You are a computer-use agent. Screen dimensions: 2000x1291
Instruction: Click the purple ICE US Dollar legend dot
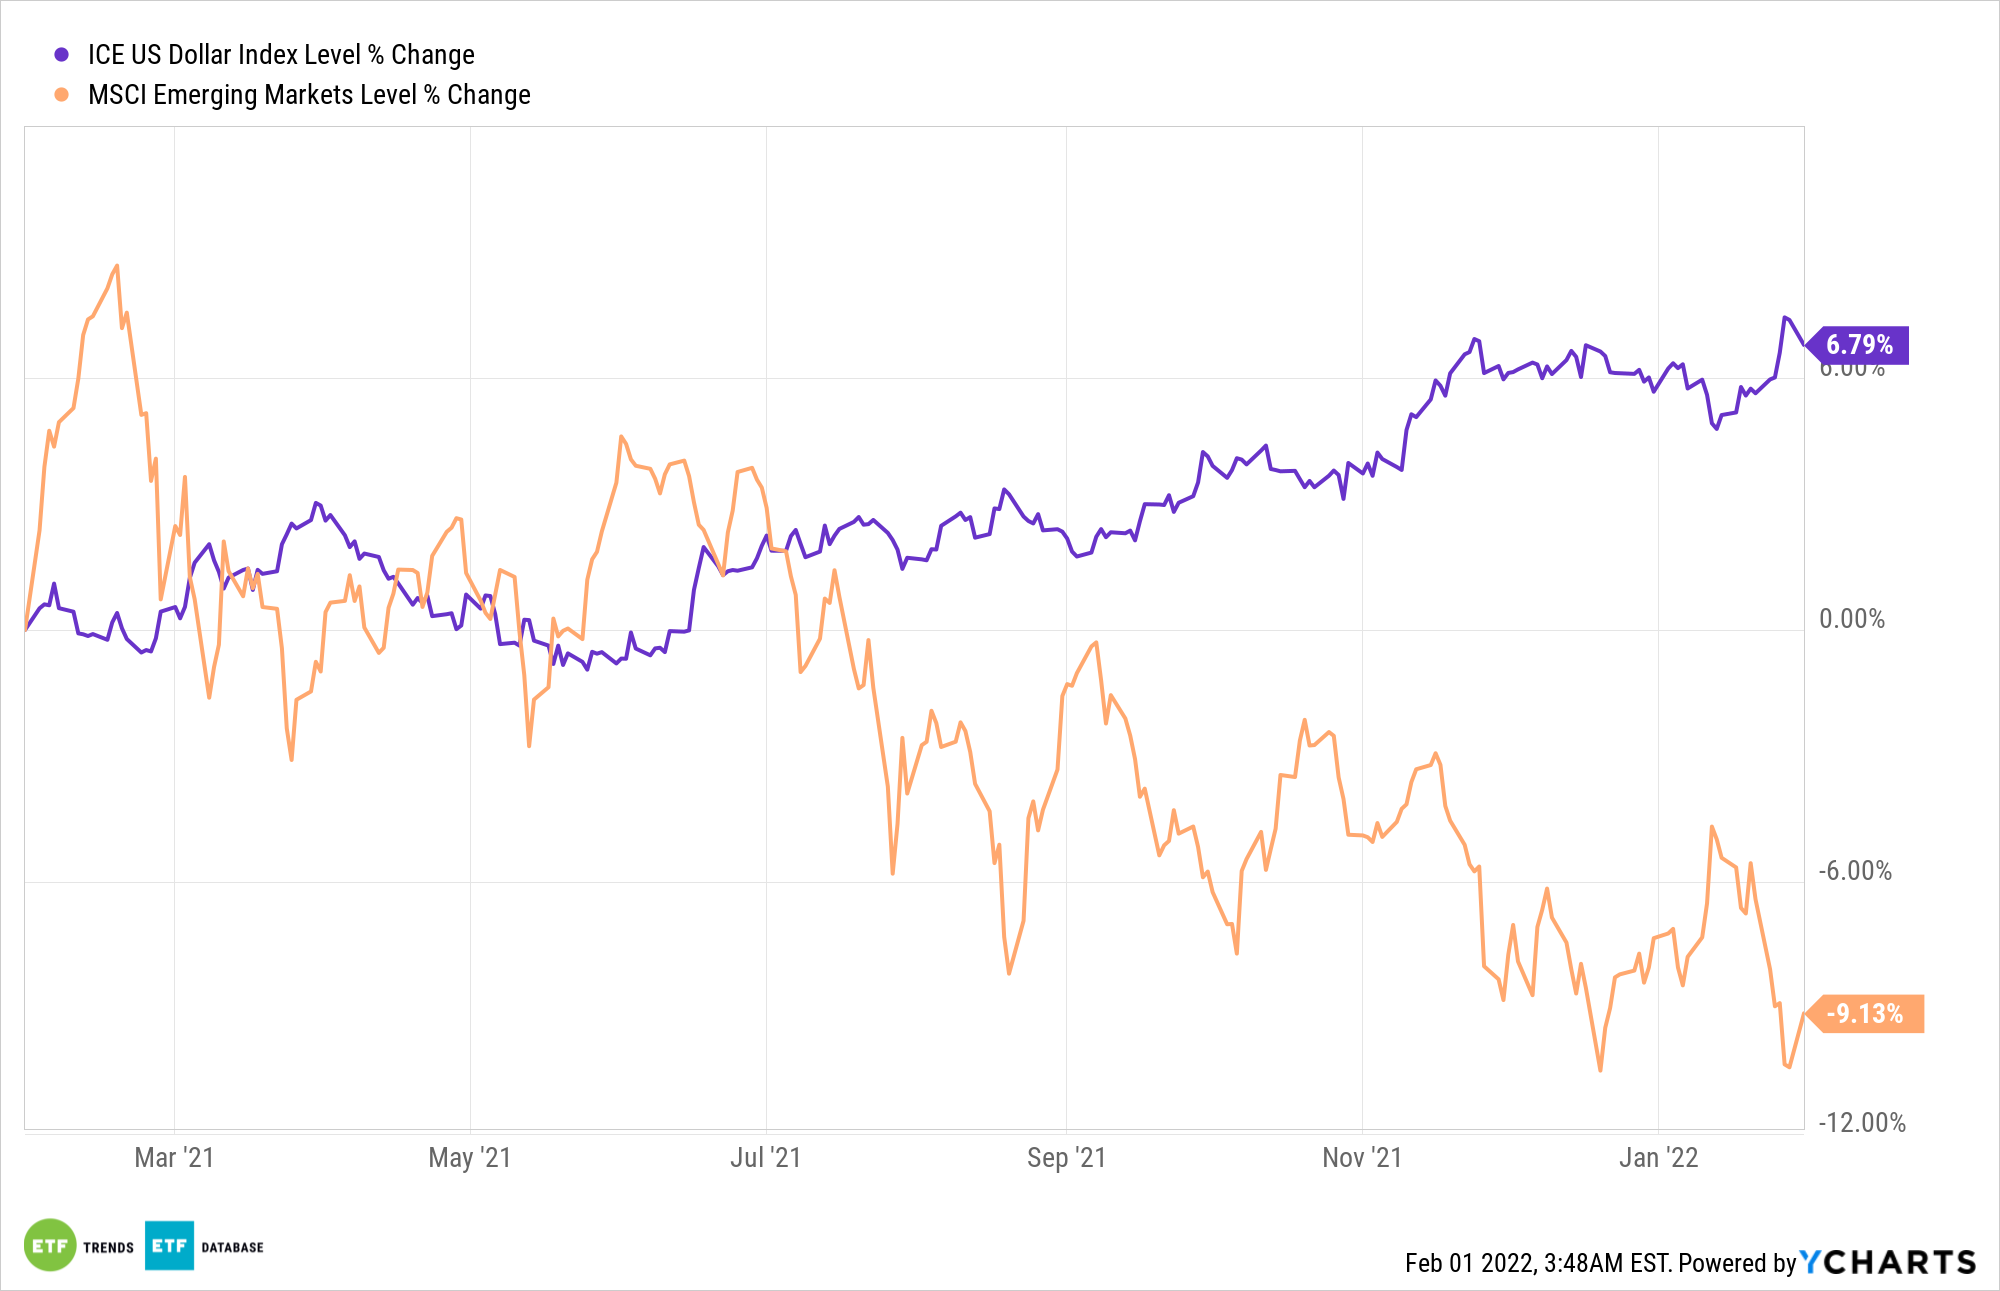pos(62,55)
